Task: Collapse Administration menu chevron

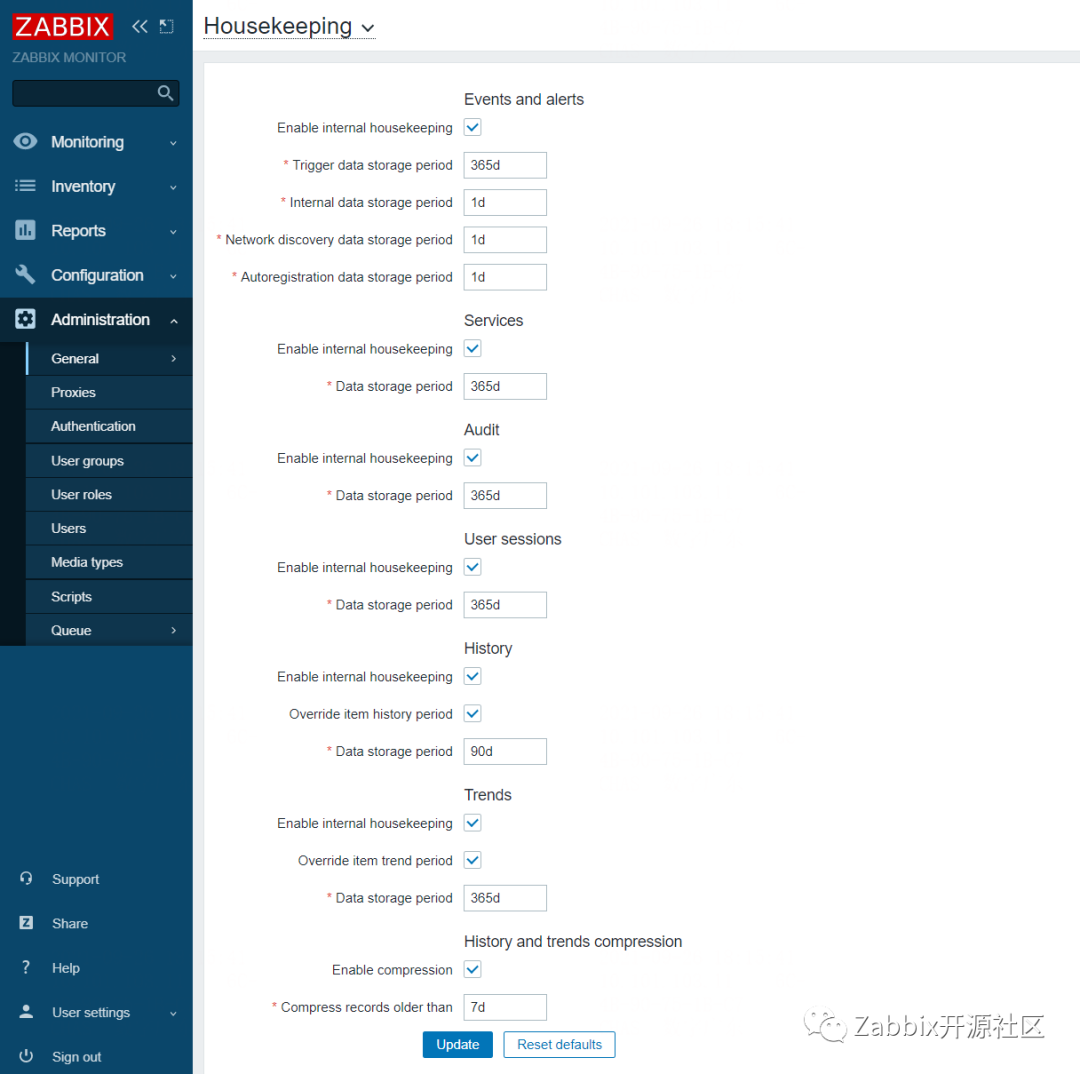Action: click(x=174, y=321)
